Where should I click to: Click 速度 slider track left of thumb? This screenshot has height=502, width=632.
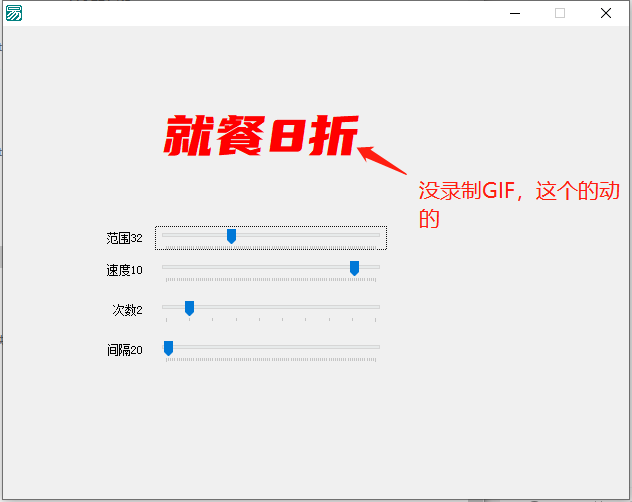point(260,267)
